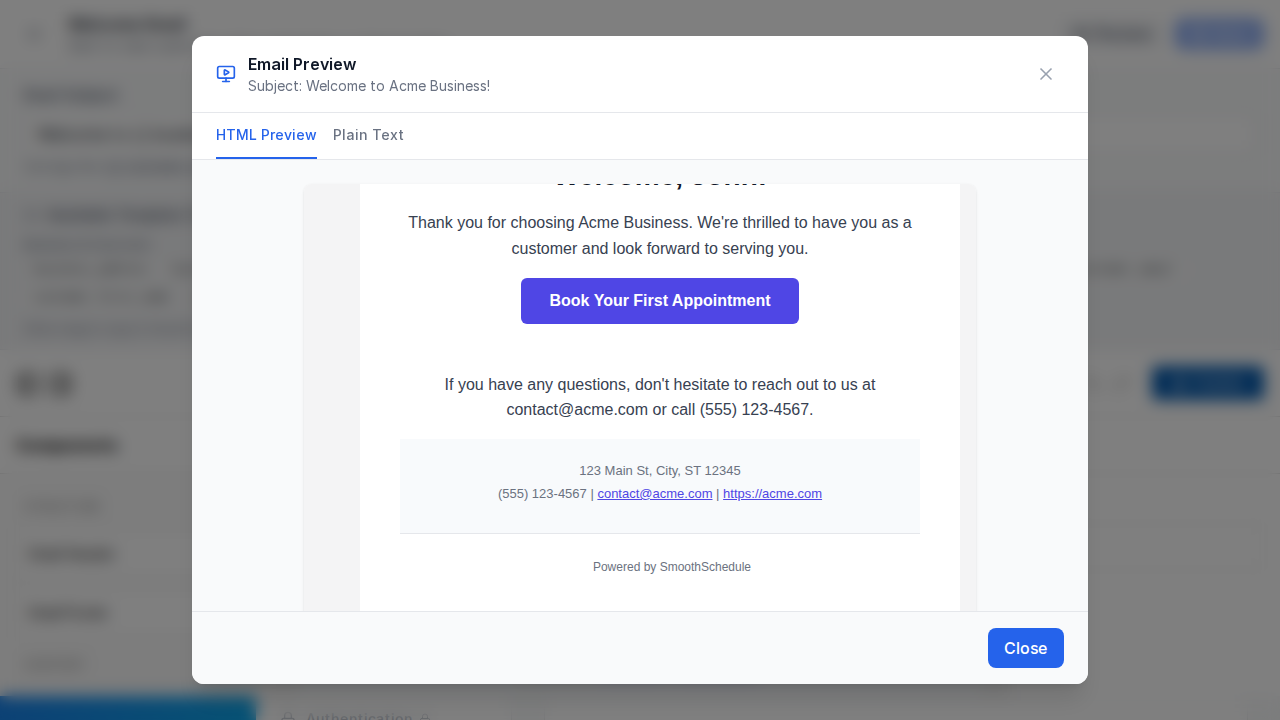The width and height of the screenshot is (1280, 720).
Task: Click the Email Preview dialog title
Action: point(302,64)
